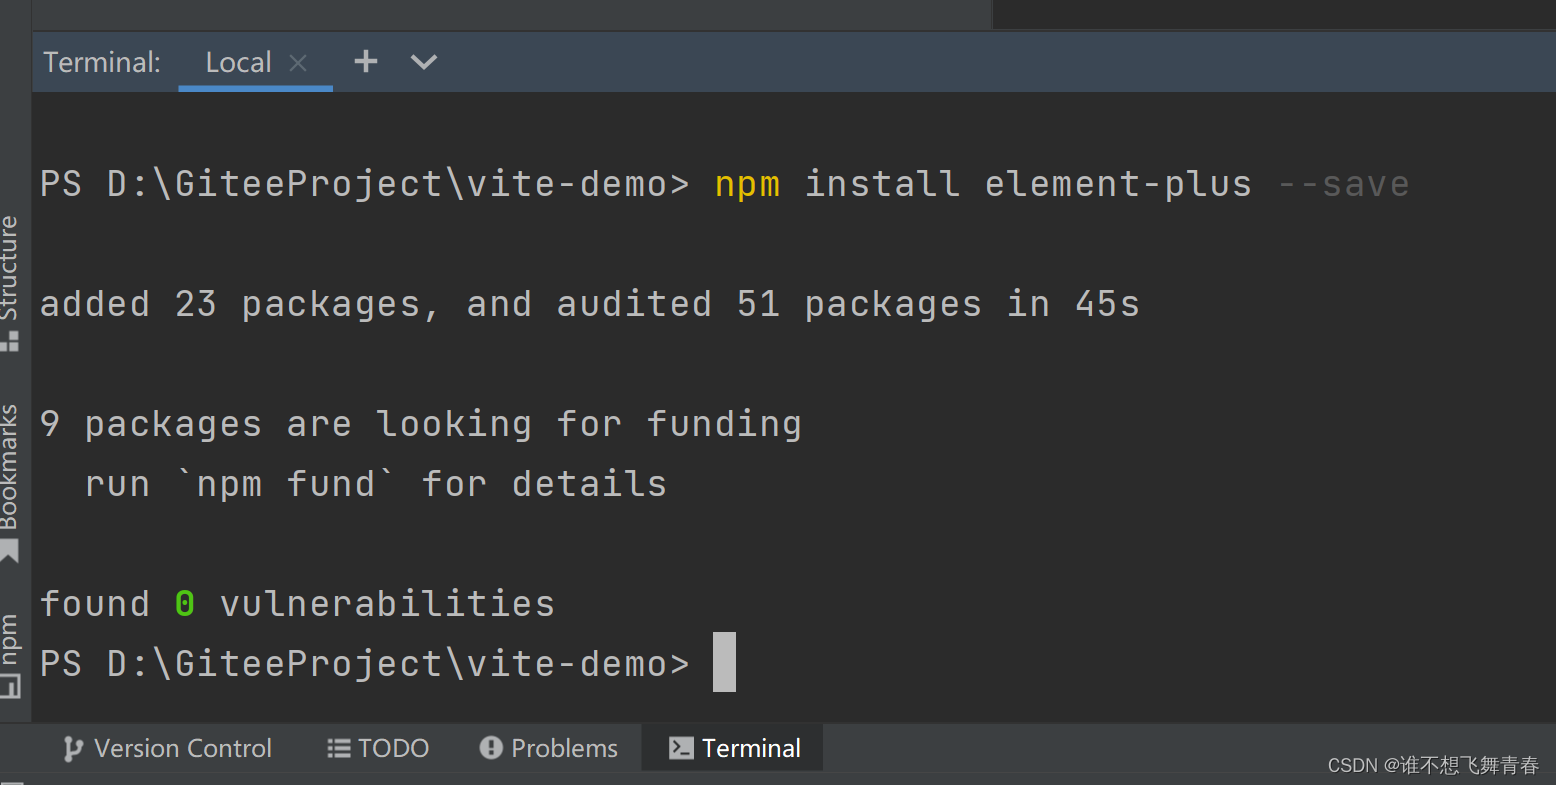Click the Problems exclamation icon
The image size is (1556, 785).
pos(490,747)
